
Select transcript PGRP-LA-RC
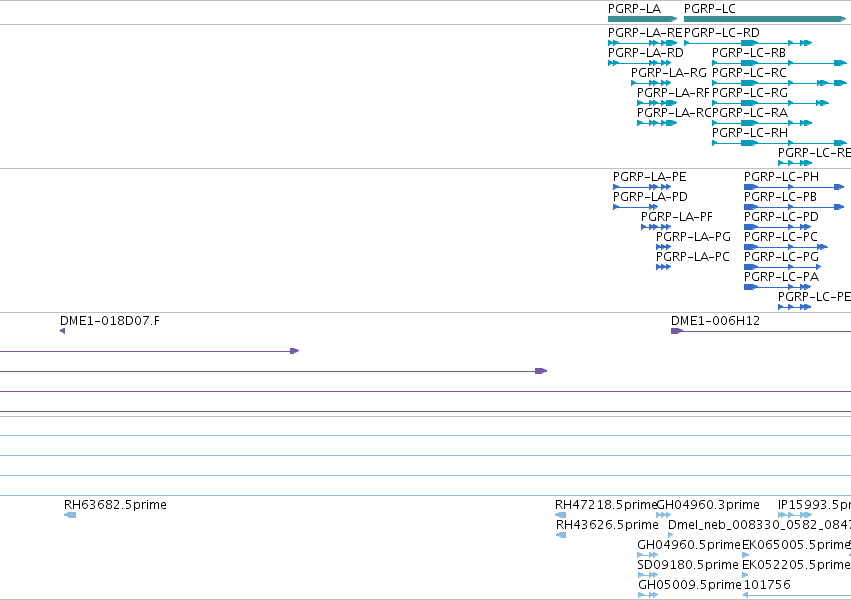click(x=657, y=123)
